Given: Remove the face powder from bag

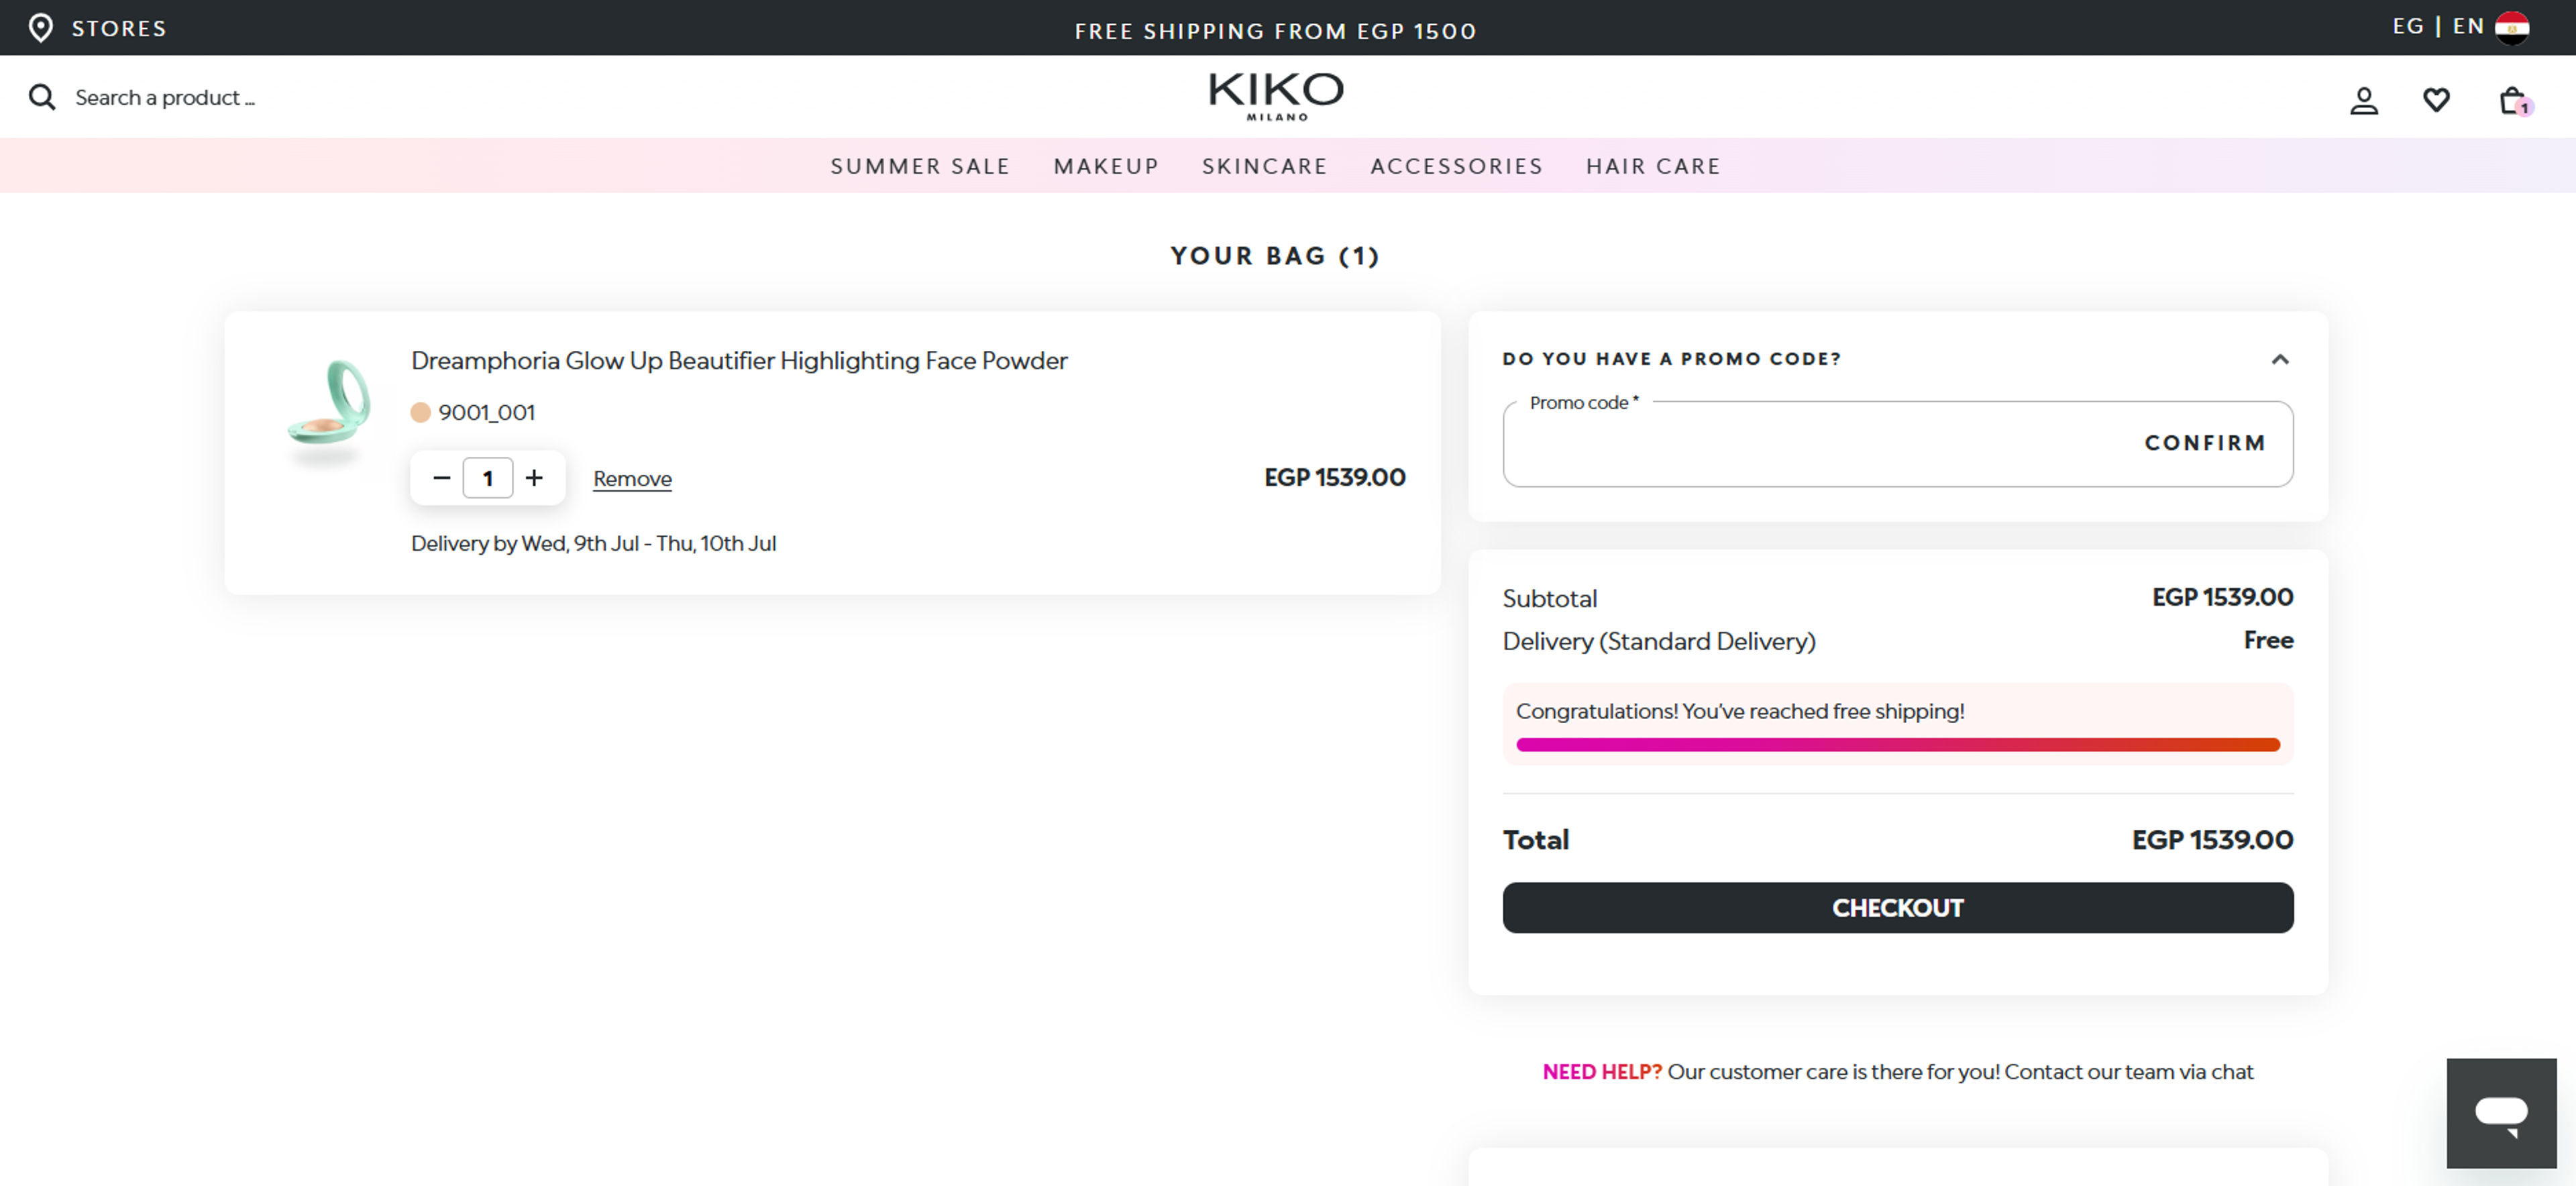Looking at the screenshot, I should pyautogui.click(x=632, y=478).
